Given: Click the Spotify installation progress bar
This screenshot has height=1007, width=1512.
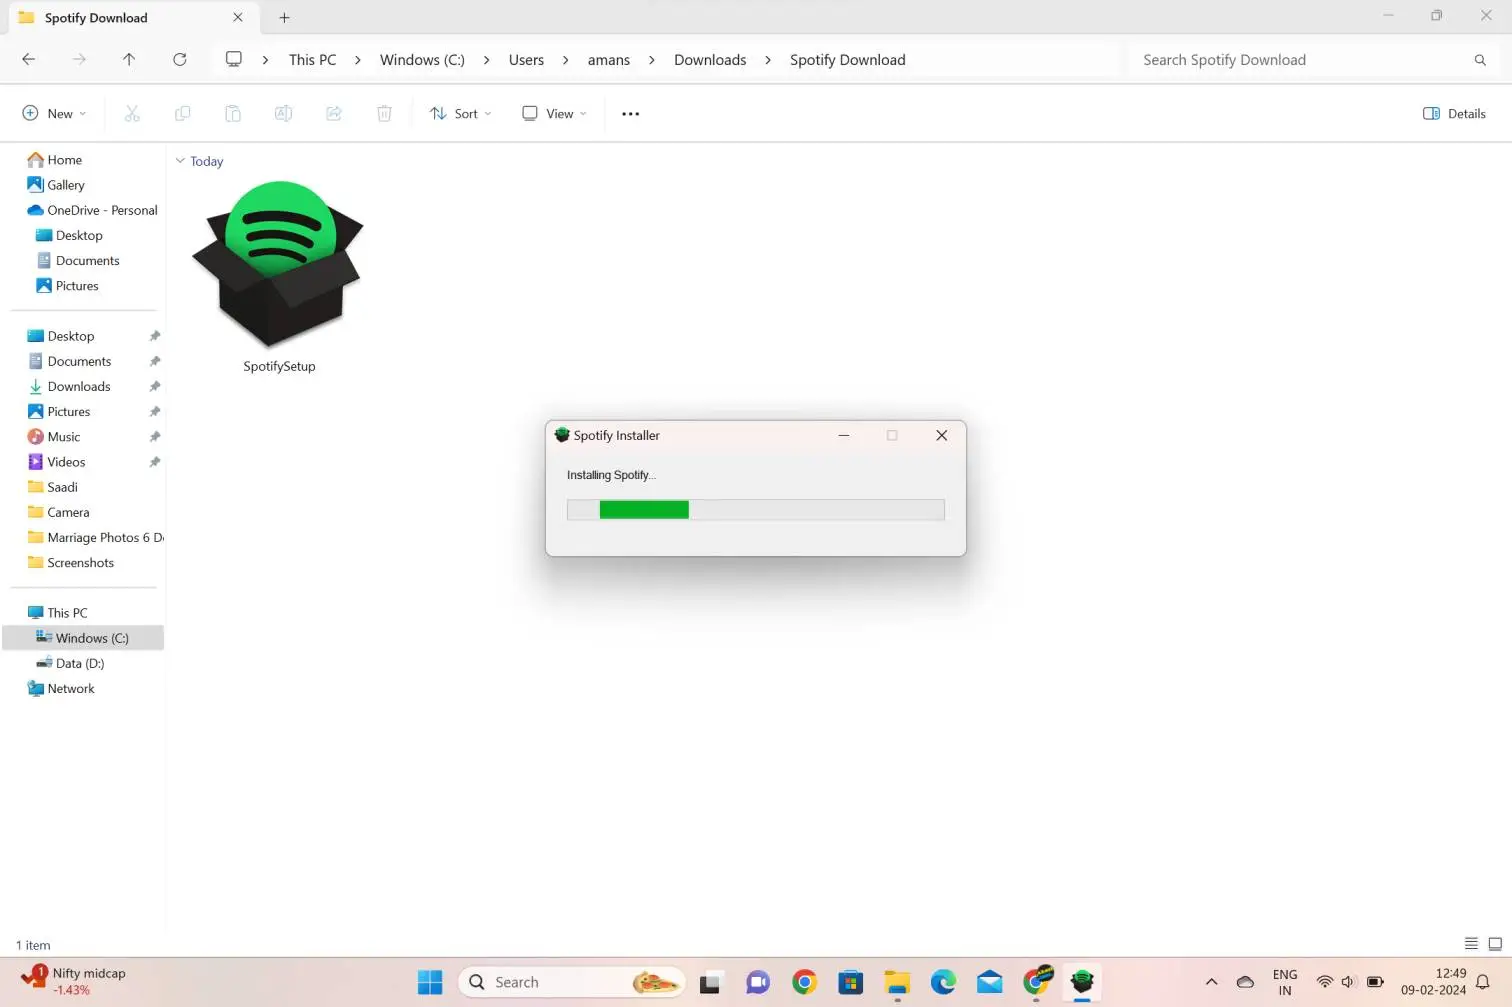Looking at the screenshot, I should click(755, 510).
